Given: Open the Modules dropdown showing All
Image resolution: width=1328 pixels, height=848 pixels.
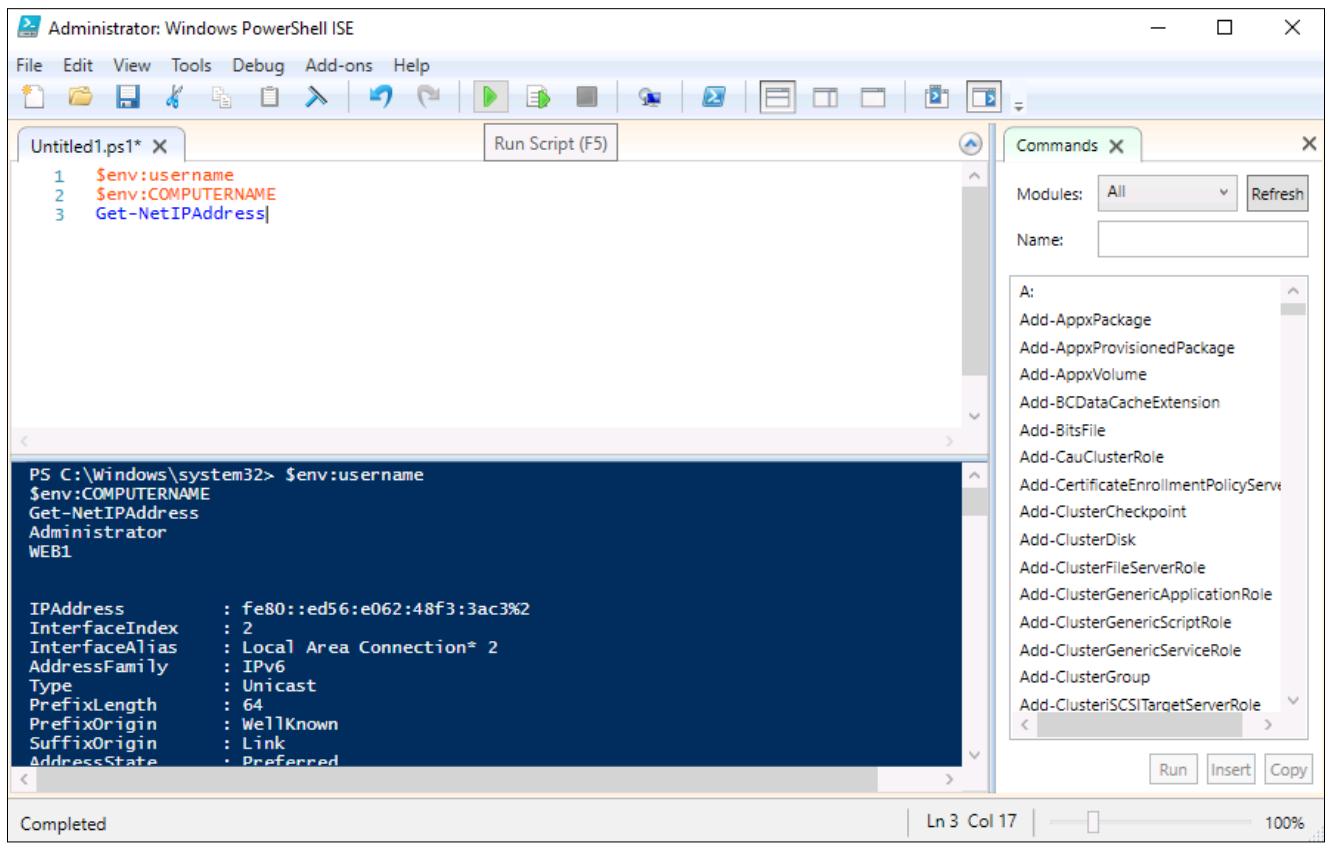Looking at the screenshot, I should [1168, 192].
